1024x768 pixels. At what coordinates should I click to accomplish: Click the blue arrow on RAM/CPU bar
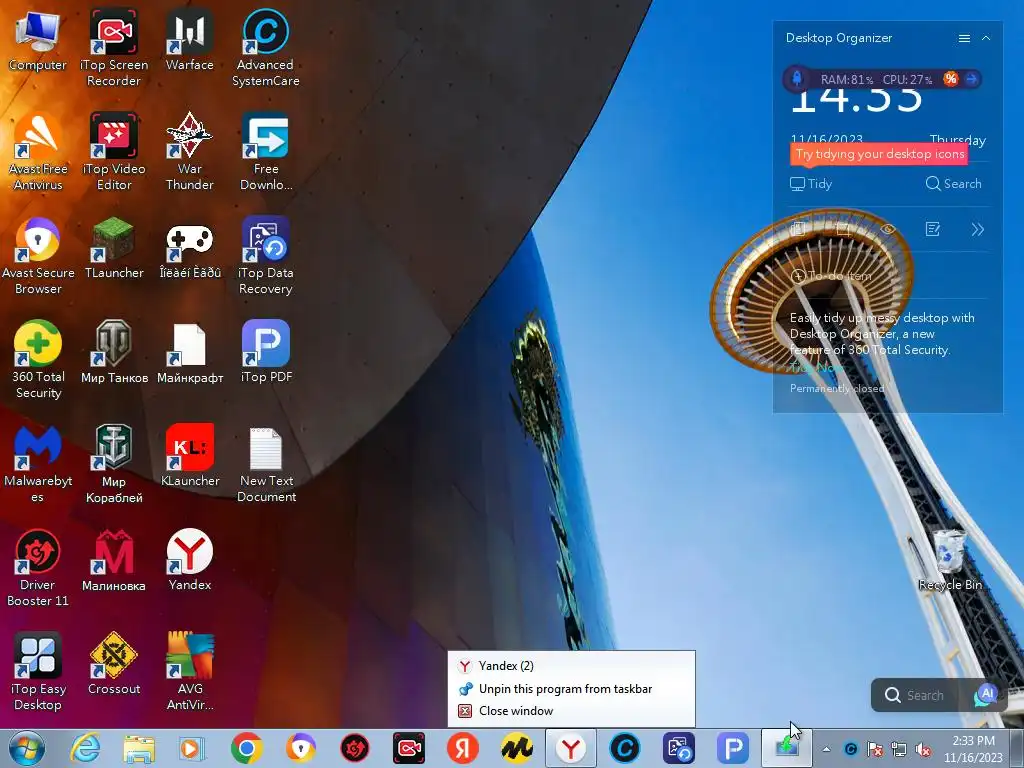[x=972, y=79]
